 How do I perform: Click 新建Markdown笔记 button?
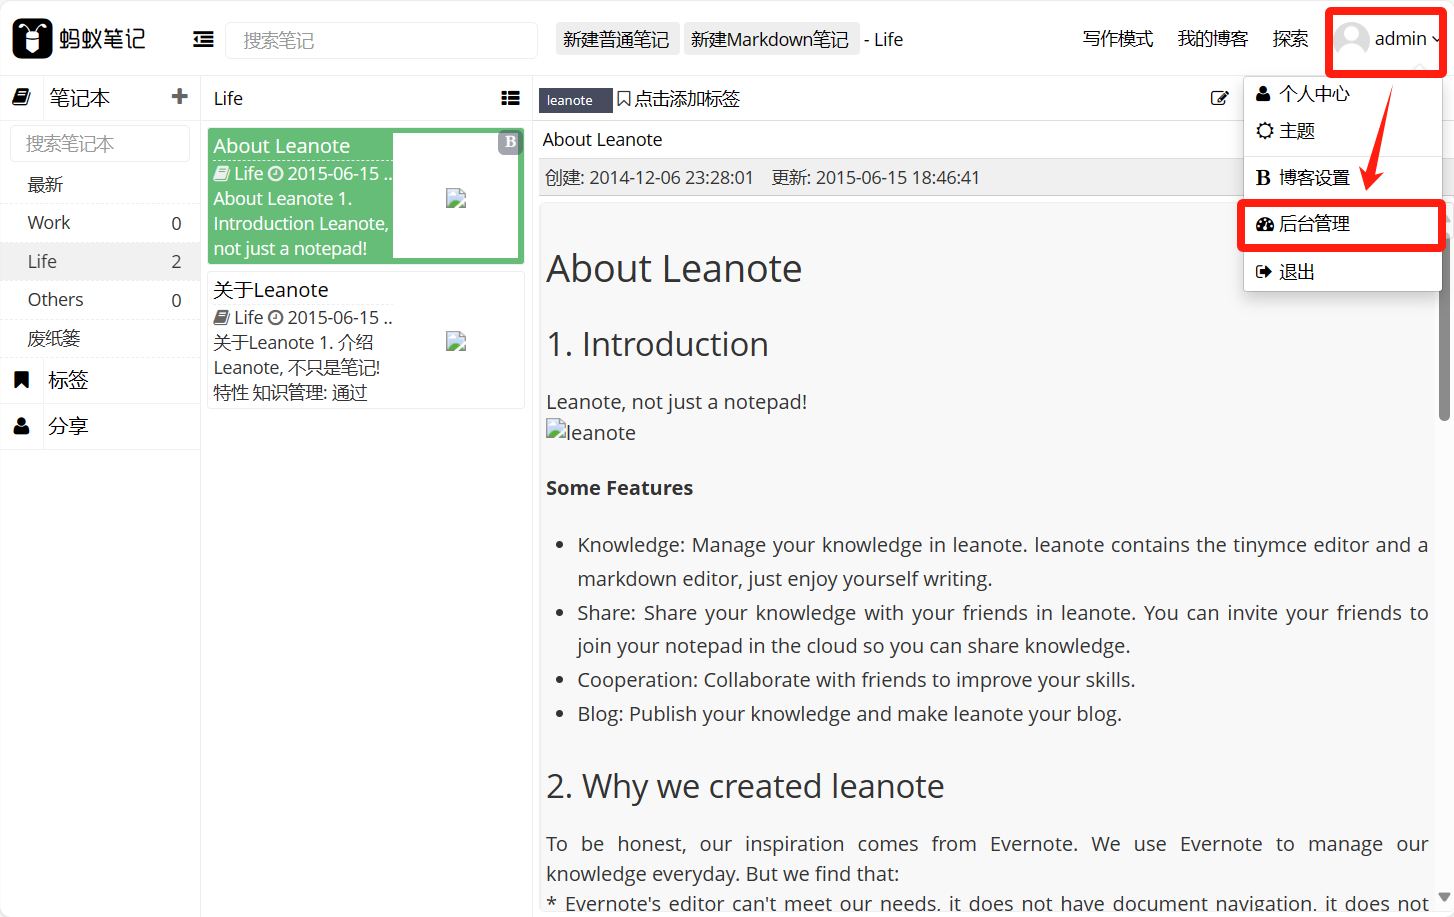coord(769,39)
